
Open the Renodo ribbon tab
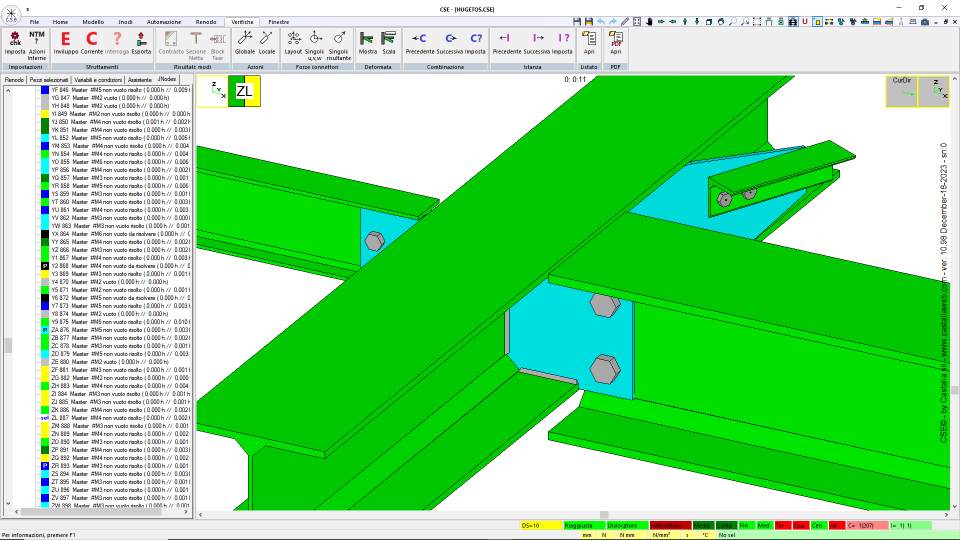click(206, 22)
